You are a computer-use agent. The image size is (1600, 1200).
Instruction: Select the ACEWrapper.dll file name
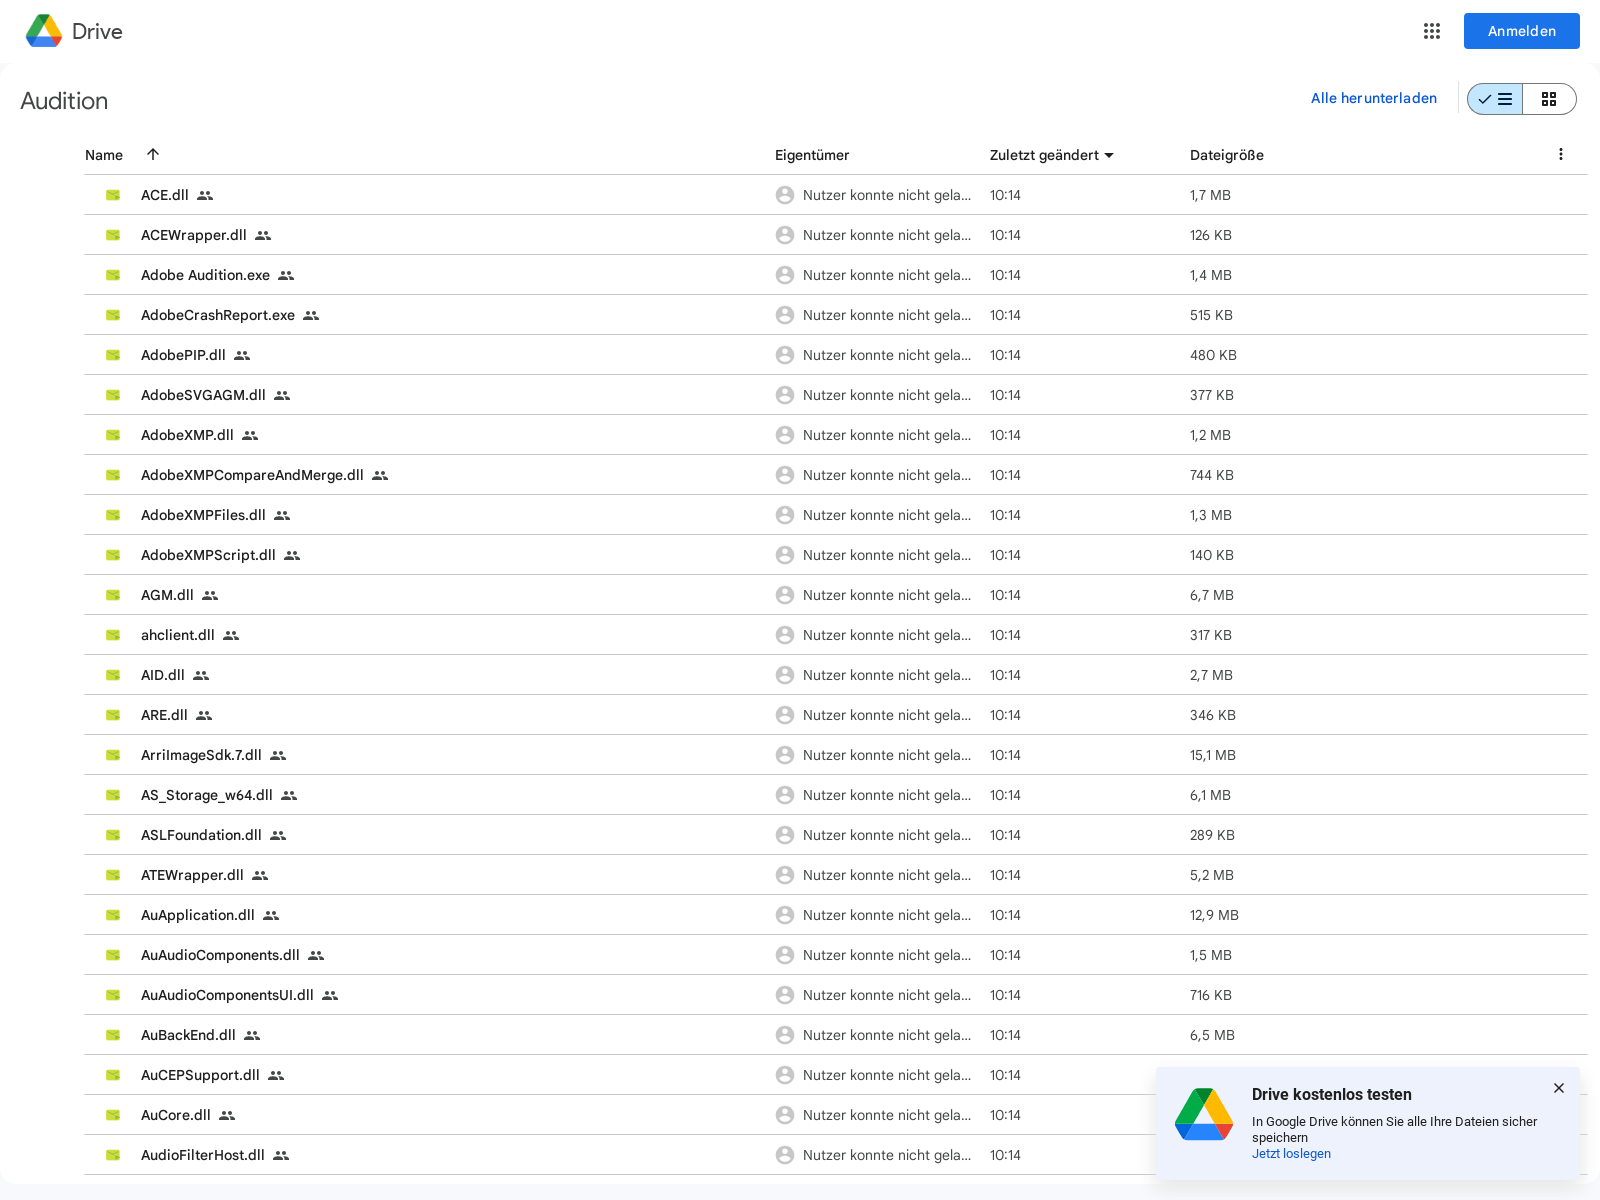click(194, 235)
